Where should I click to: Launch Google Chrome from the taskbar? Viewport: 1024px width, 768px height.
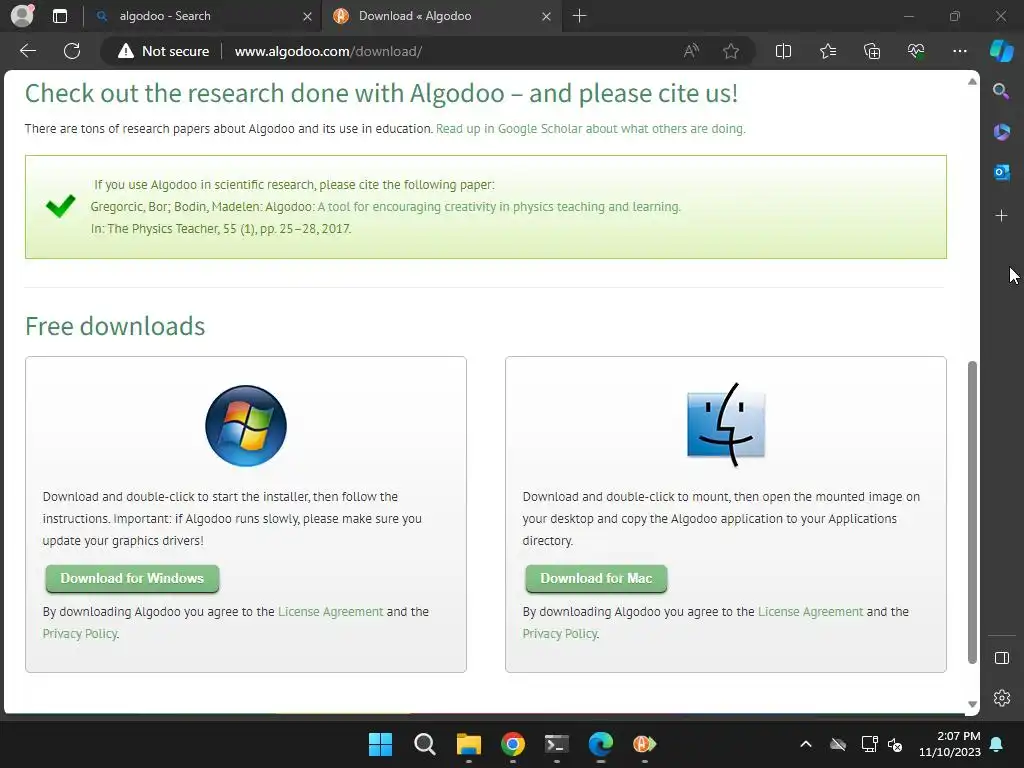[513, 744]
